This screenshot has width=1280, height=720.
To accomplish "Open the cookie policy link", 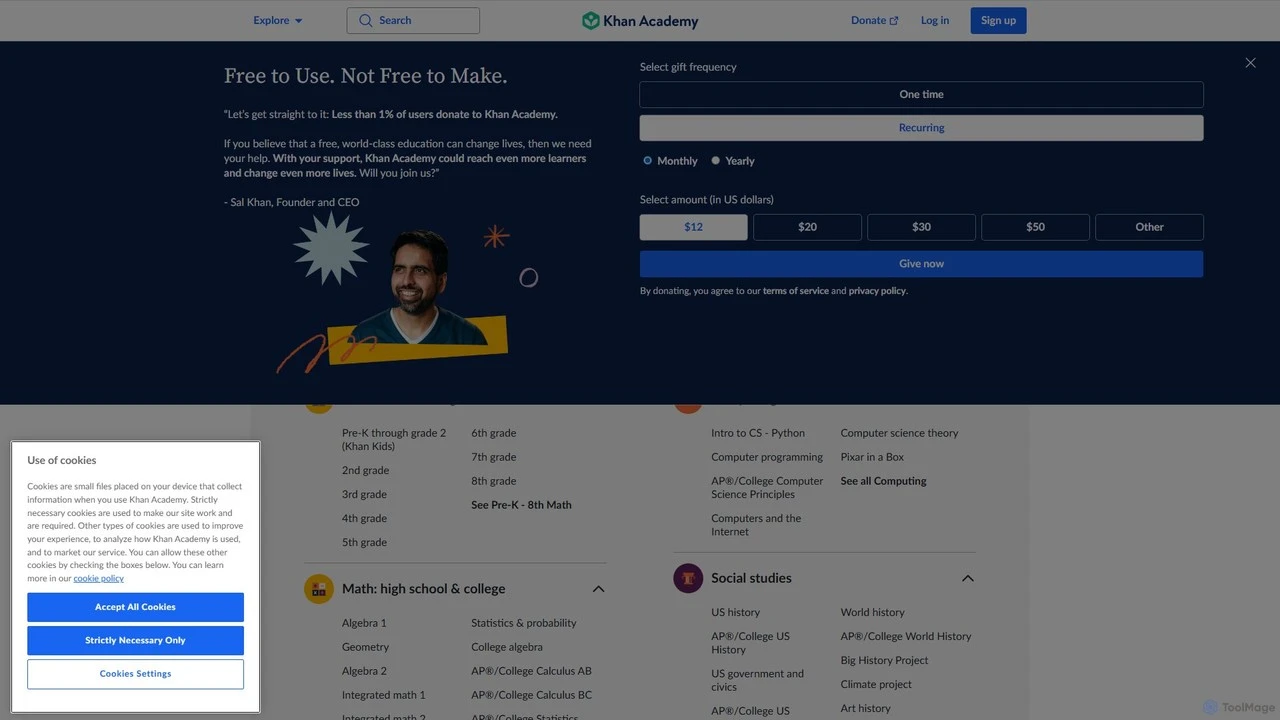I will (98, 578).
